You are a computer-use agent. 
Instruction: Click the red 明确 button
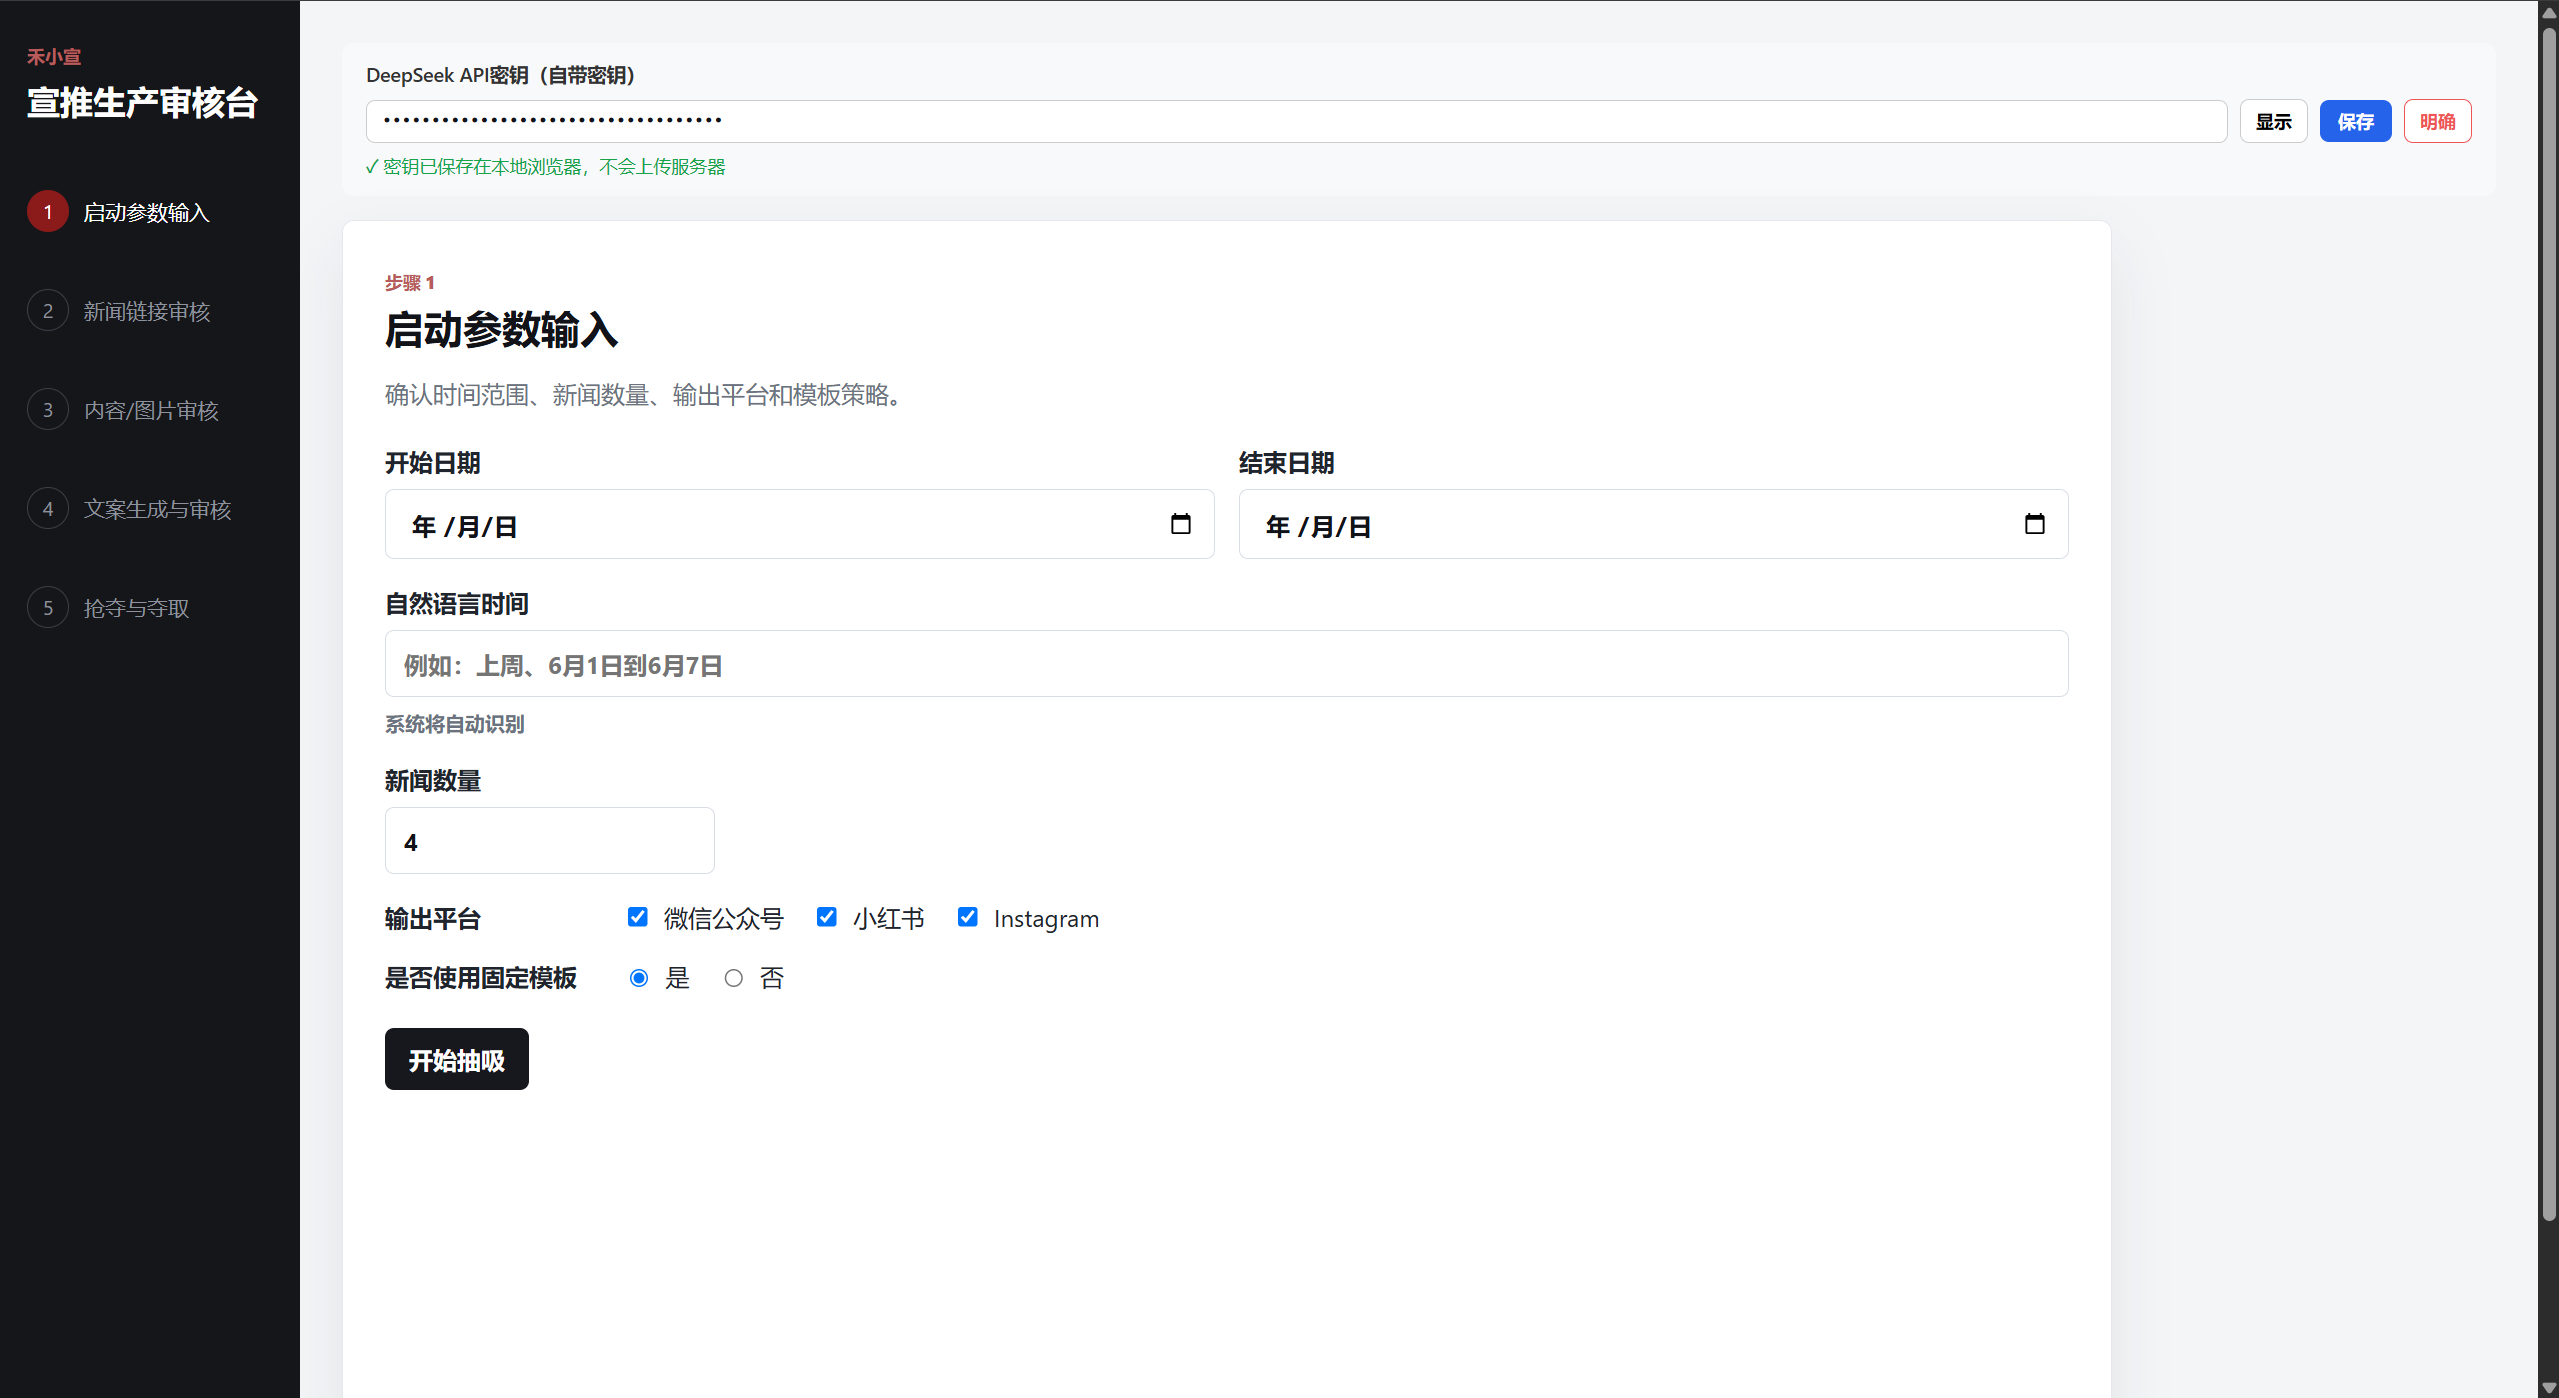[2437, 121]
